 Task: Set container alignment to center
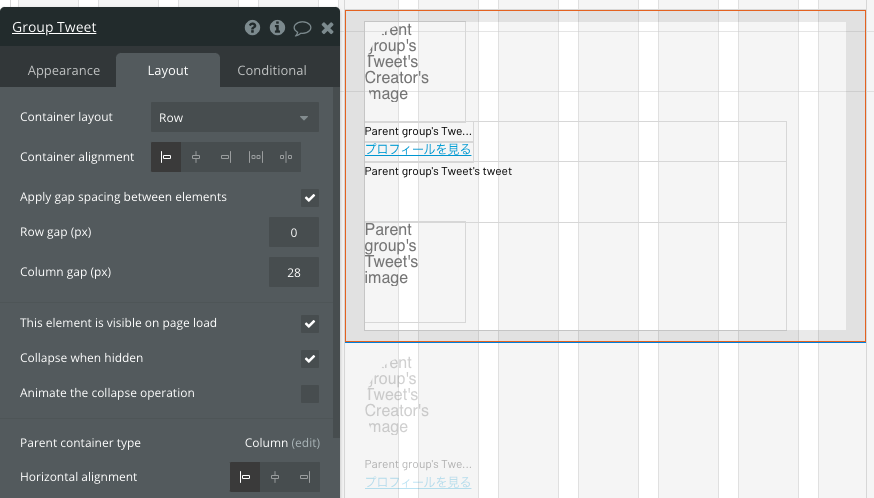point(196,157)
